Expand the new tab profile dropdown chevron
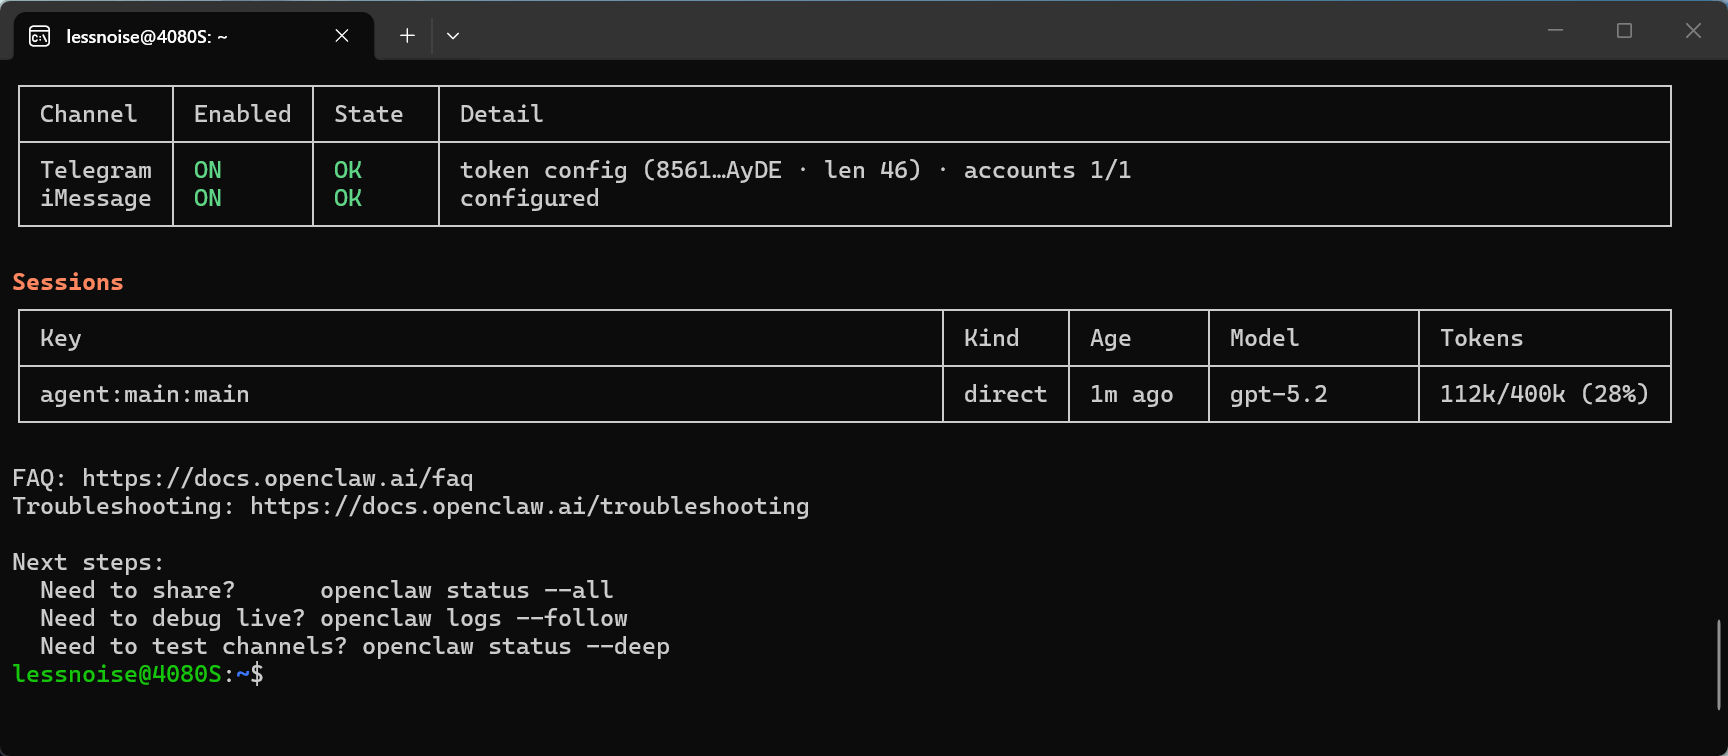The width and height of the screenshot is (1728, 756). pos(453,36)
